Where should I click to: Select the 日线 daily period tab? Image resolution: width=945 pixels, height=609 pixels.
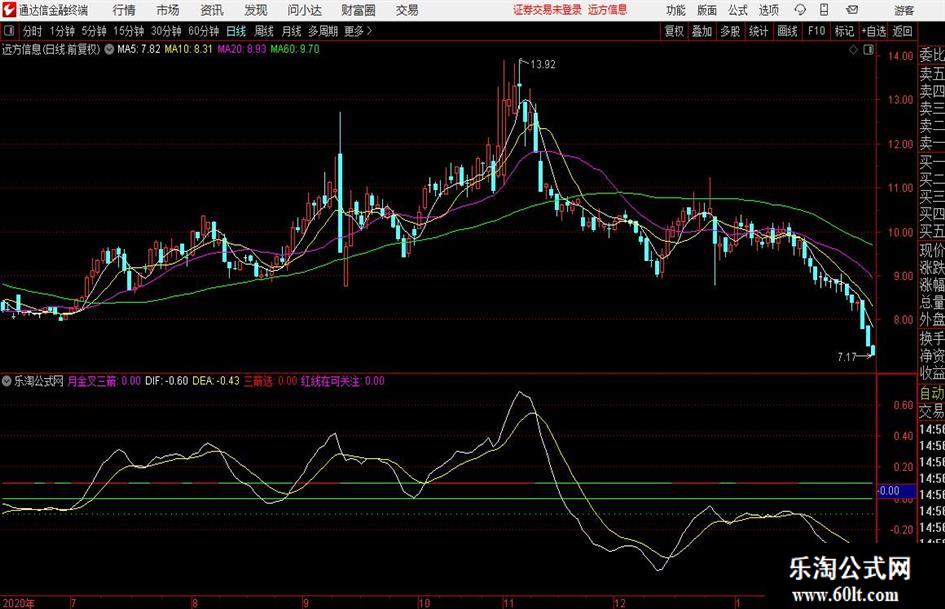236,31
